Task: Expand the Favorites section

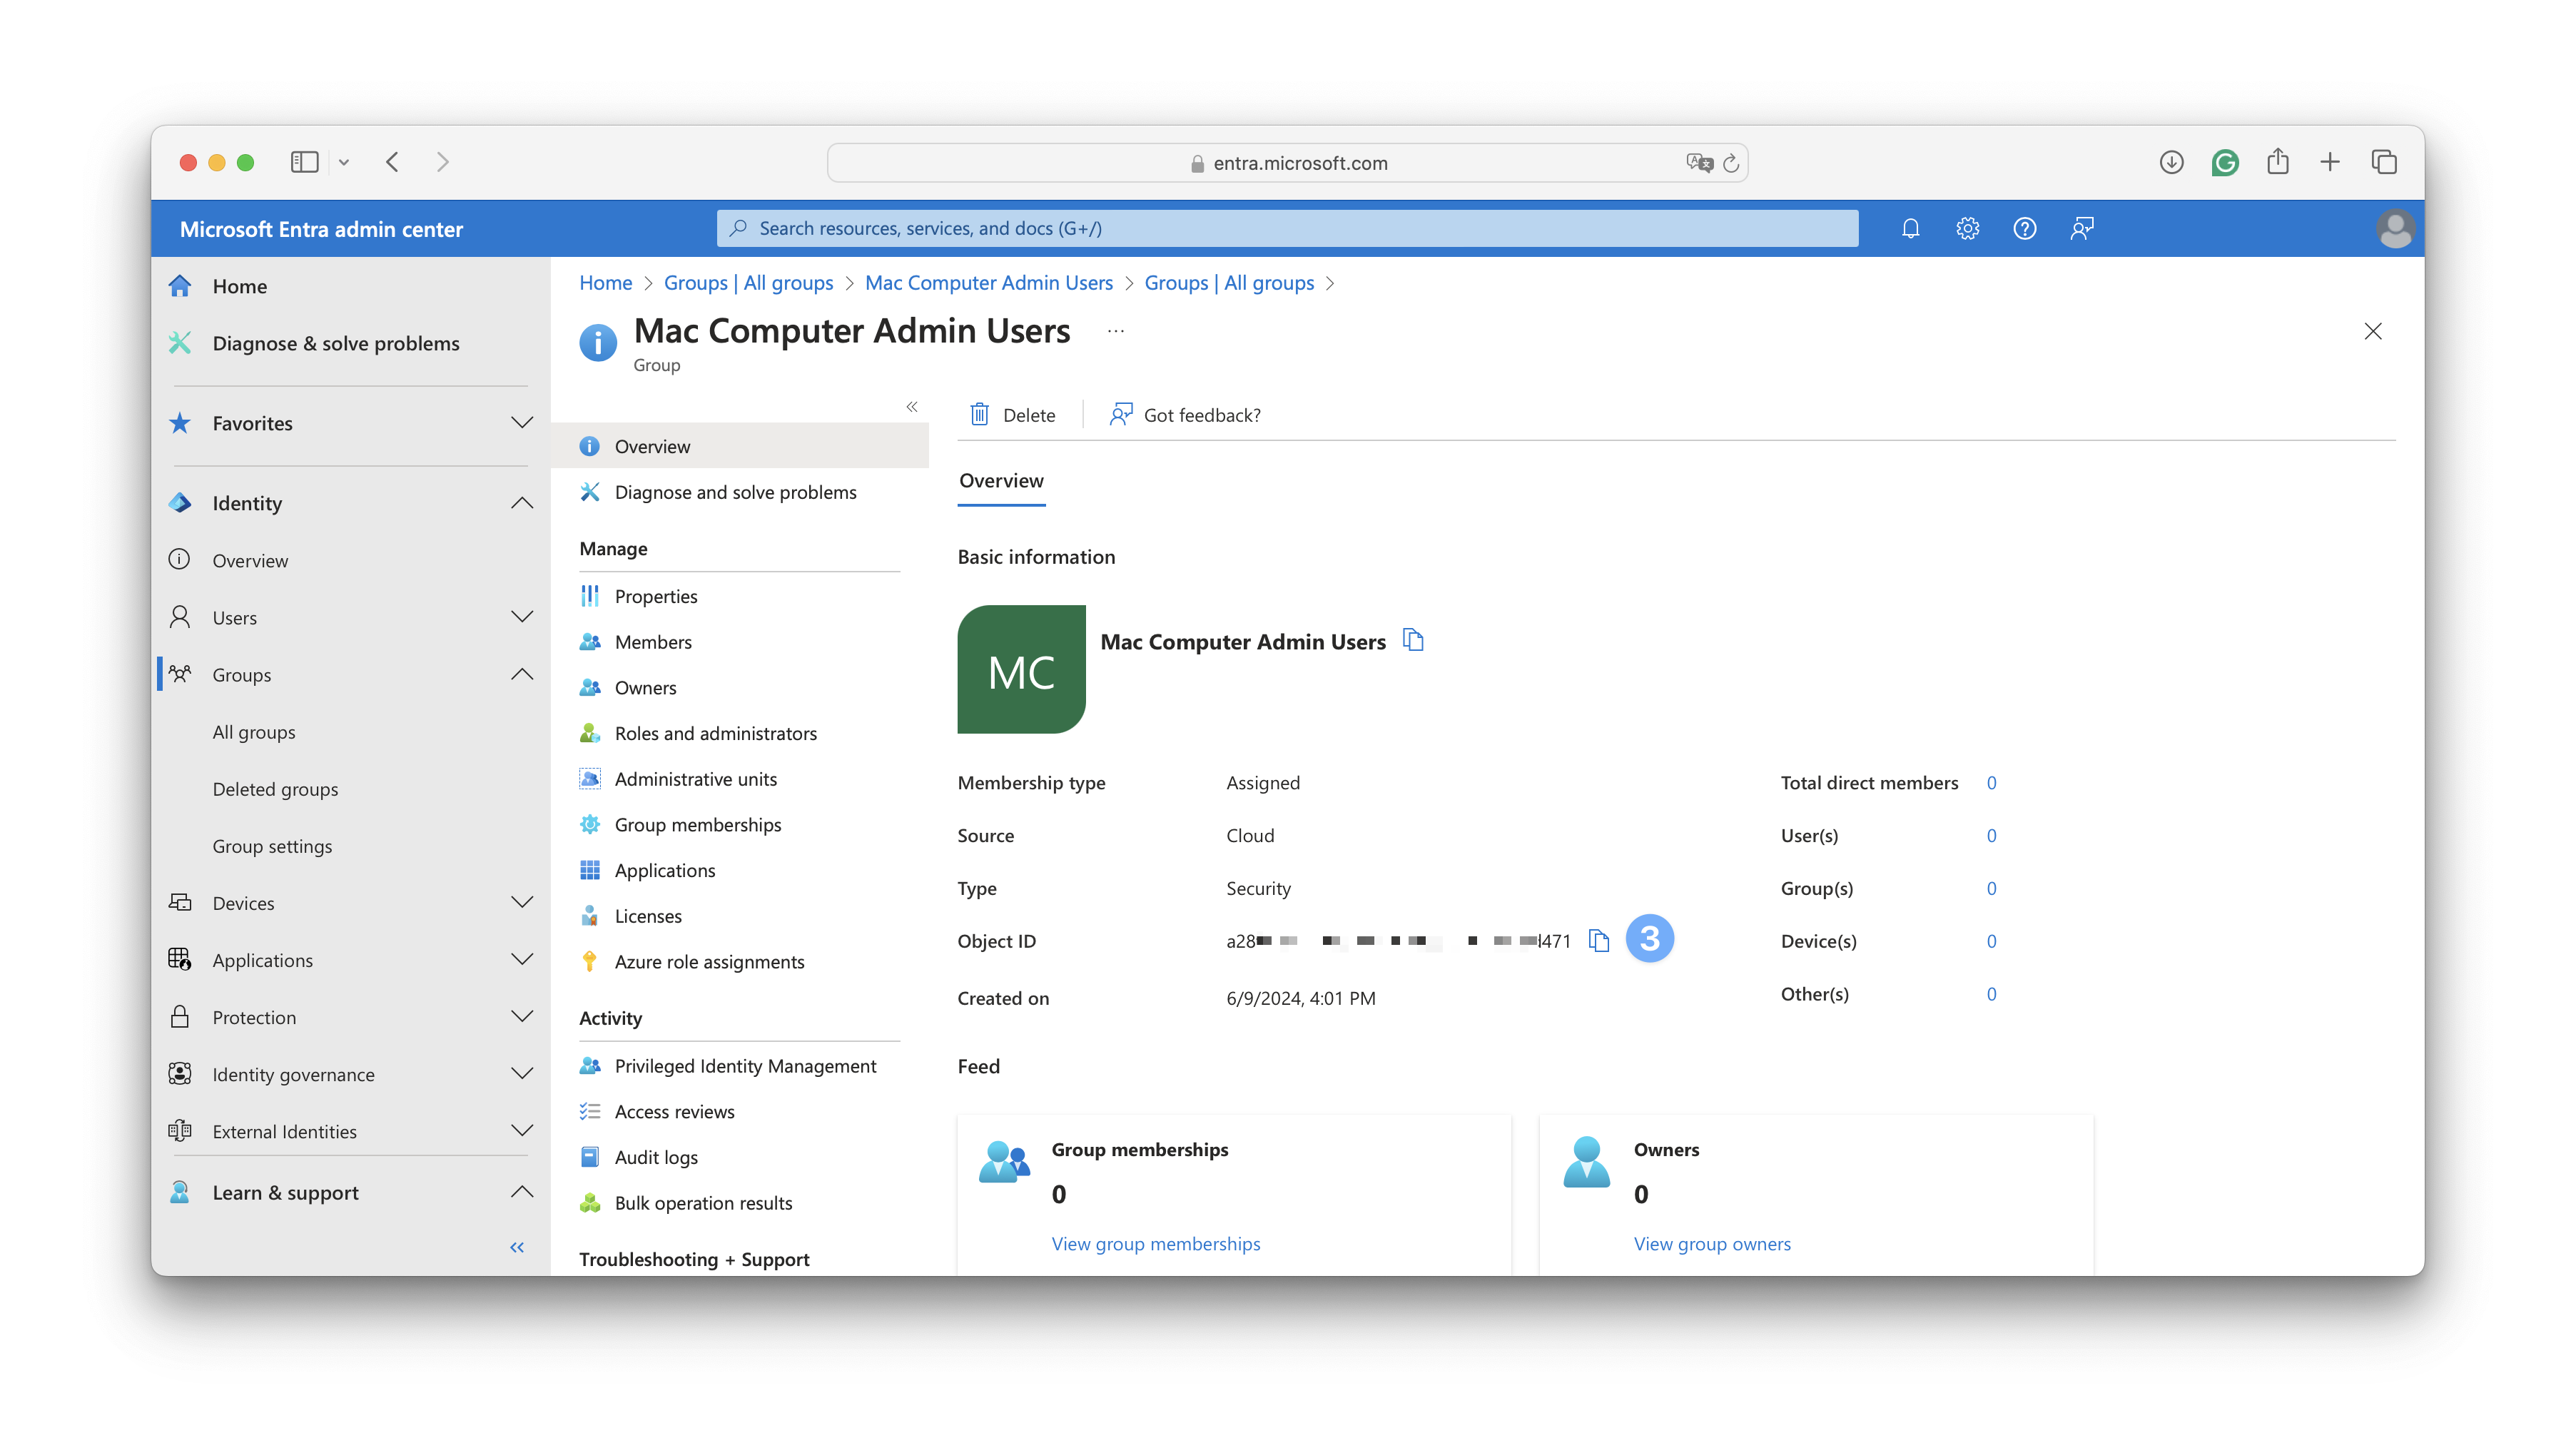Action: click(521, 423)
